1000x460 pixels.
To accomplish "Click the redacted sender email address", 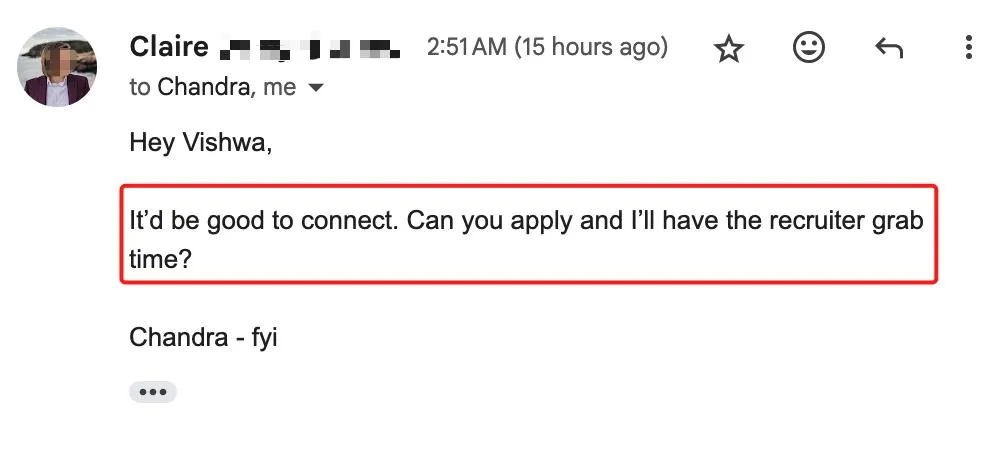I will click(310, 47).
